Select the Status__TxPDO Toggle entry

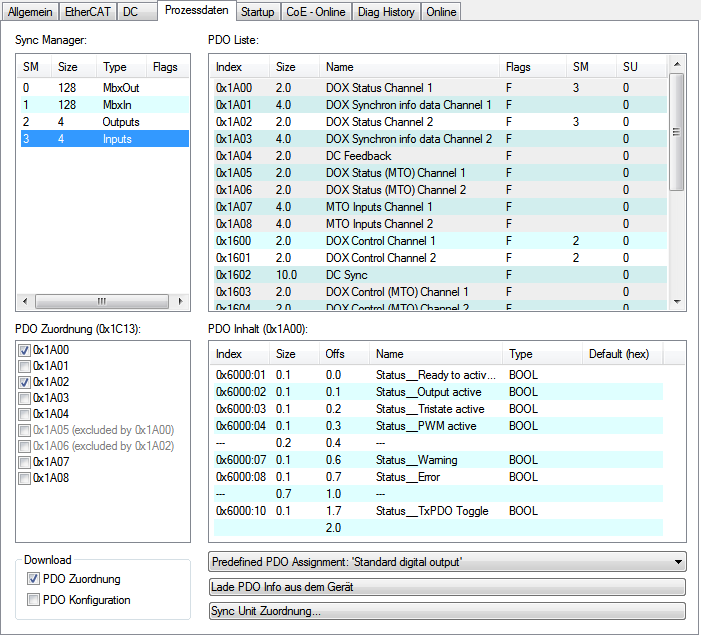[438, 510]
